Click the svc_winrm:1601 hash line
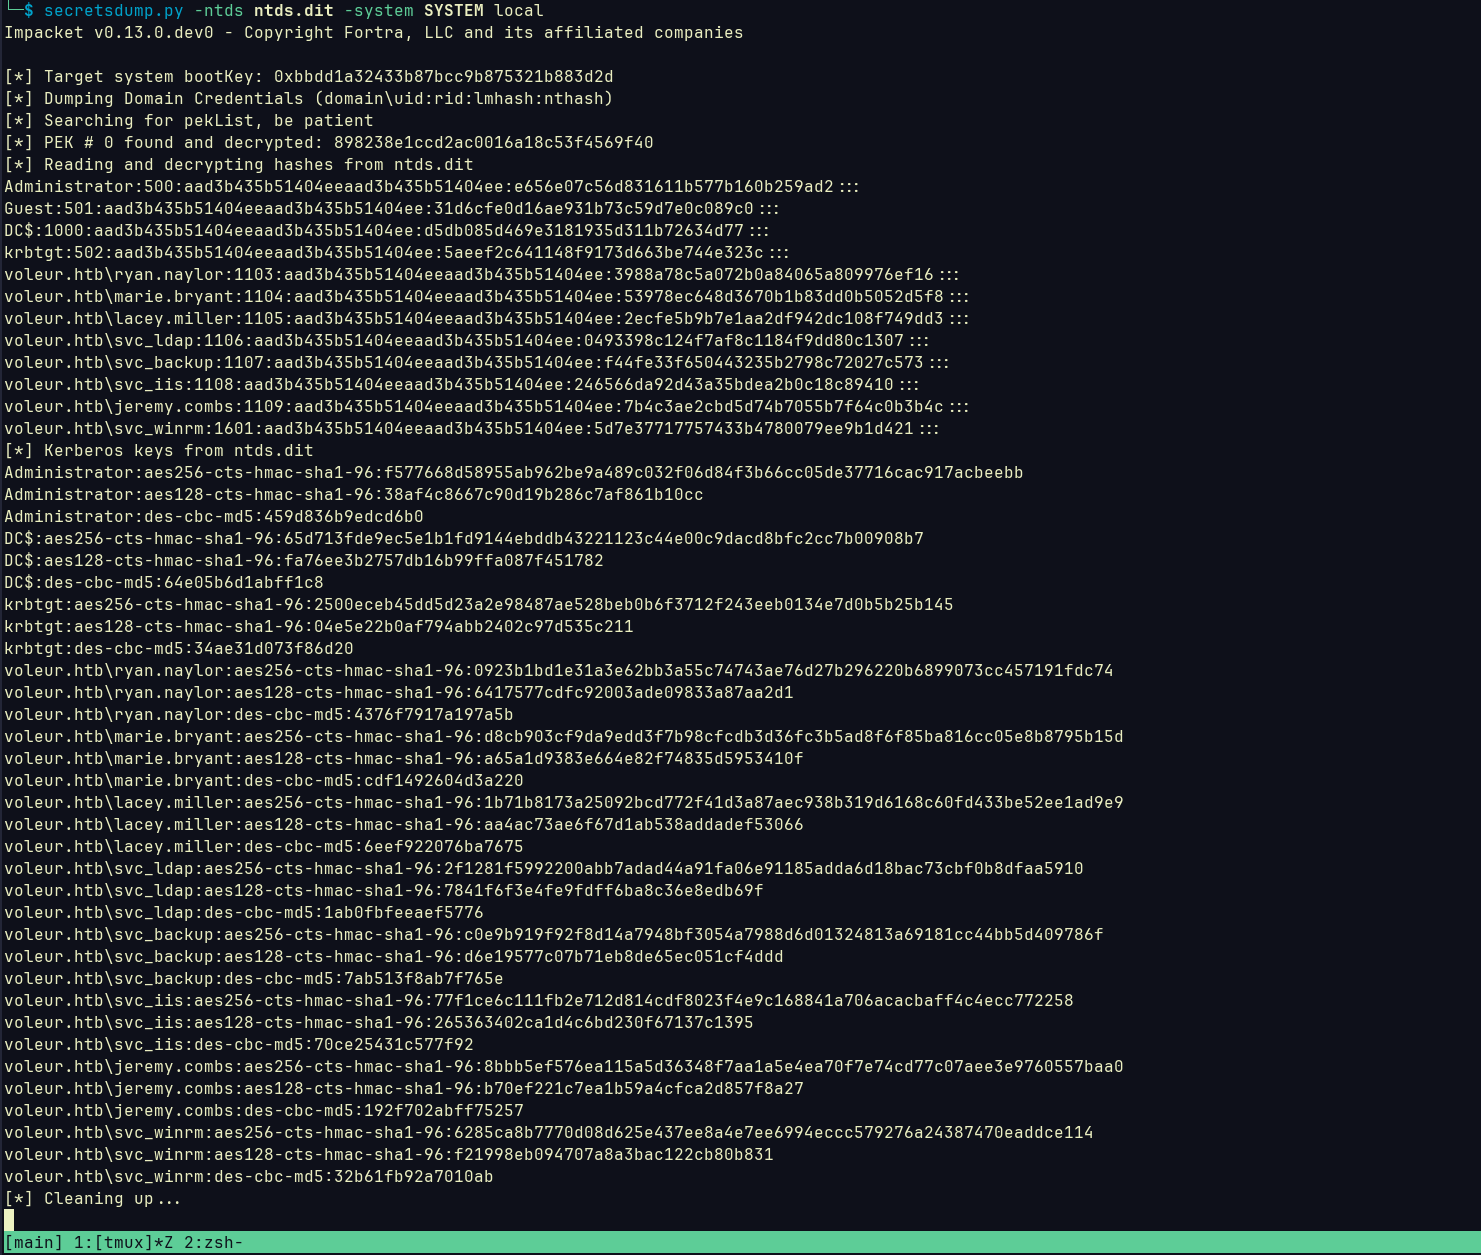The image size is (1481, 1255). [472, 429]
